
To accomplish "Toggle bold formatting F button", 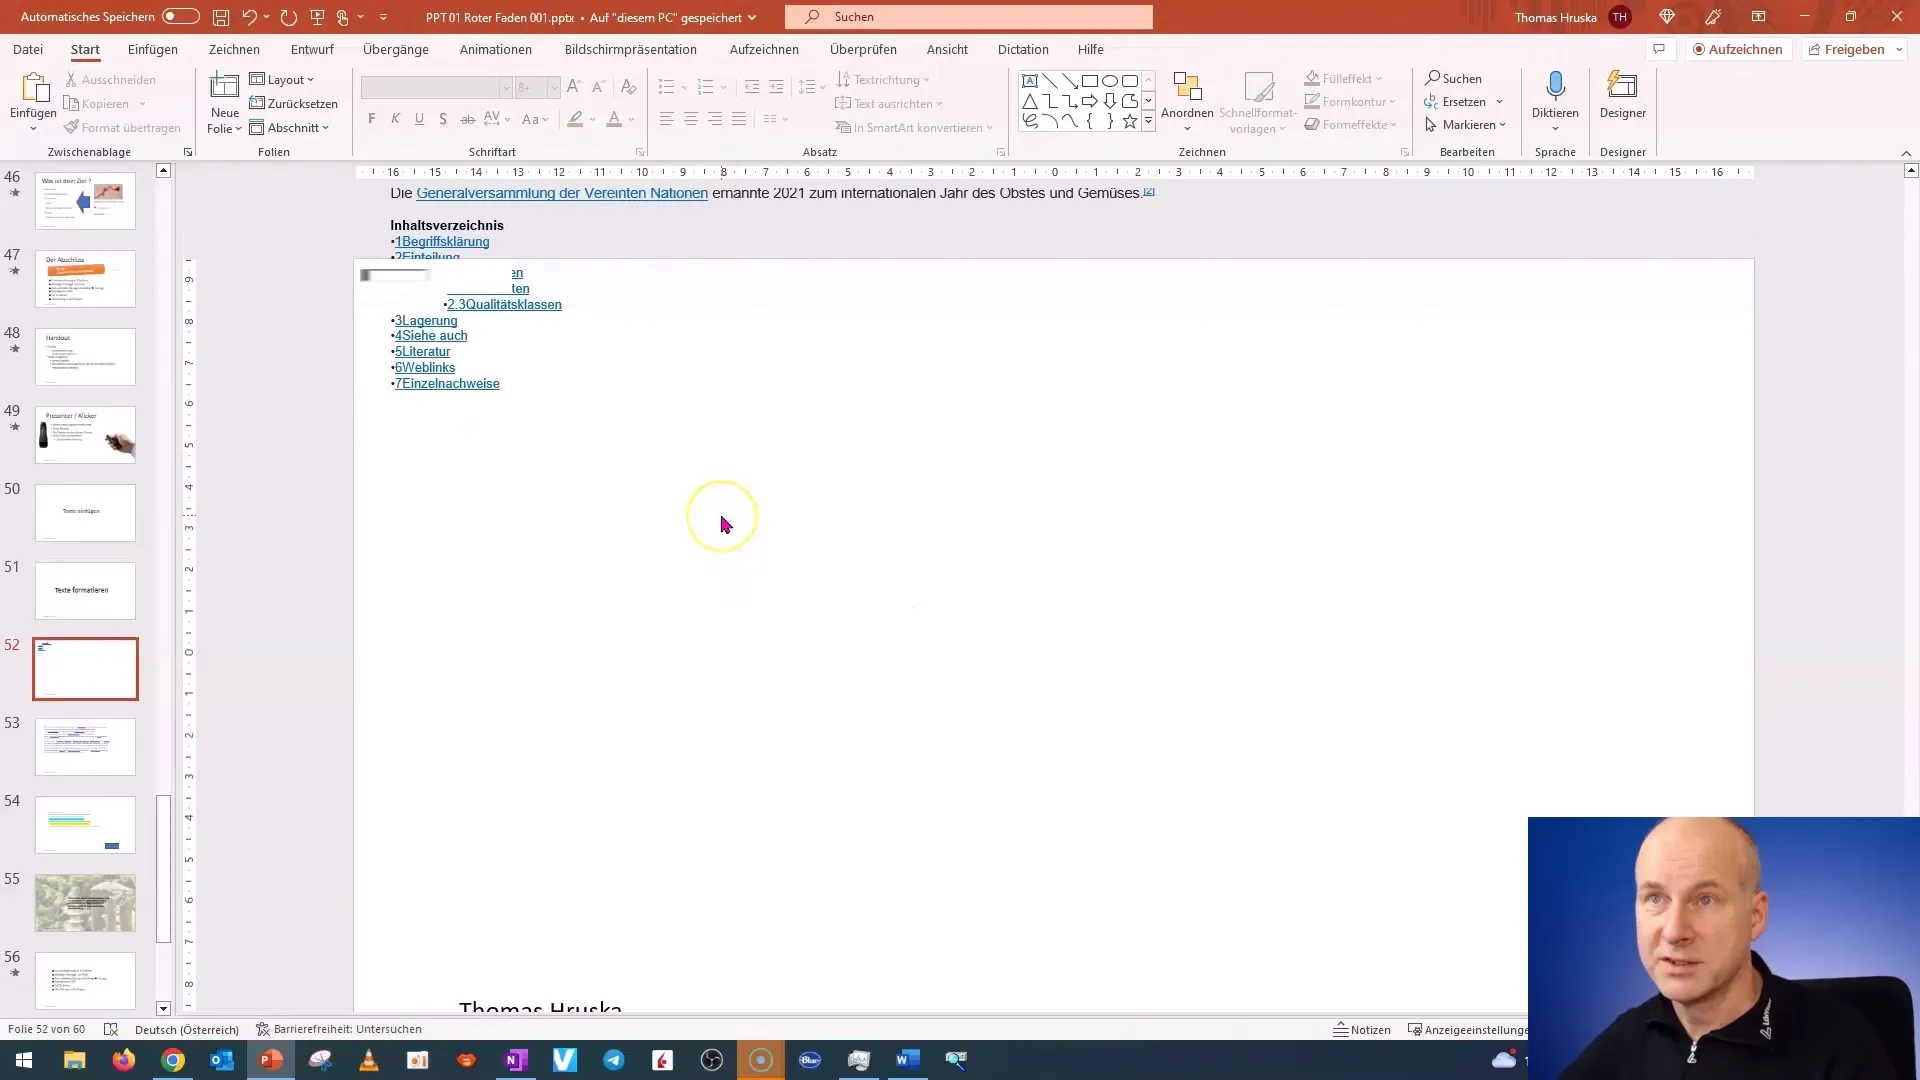I will click(372, 119).
